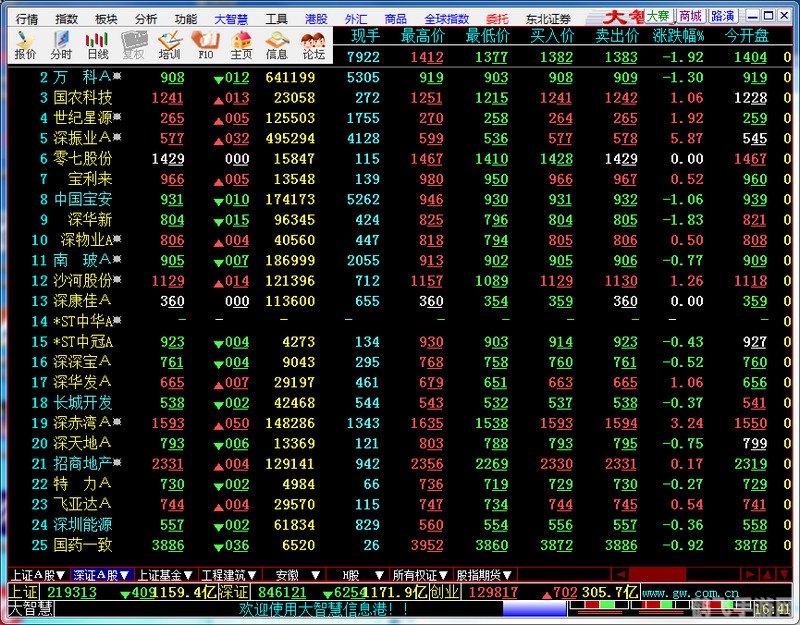Click the 大赛 button in title bar
The height and width of the screenshot is (625, 800).
[x=657, y=16]
